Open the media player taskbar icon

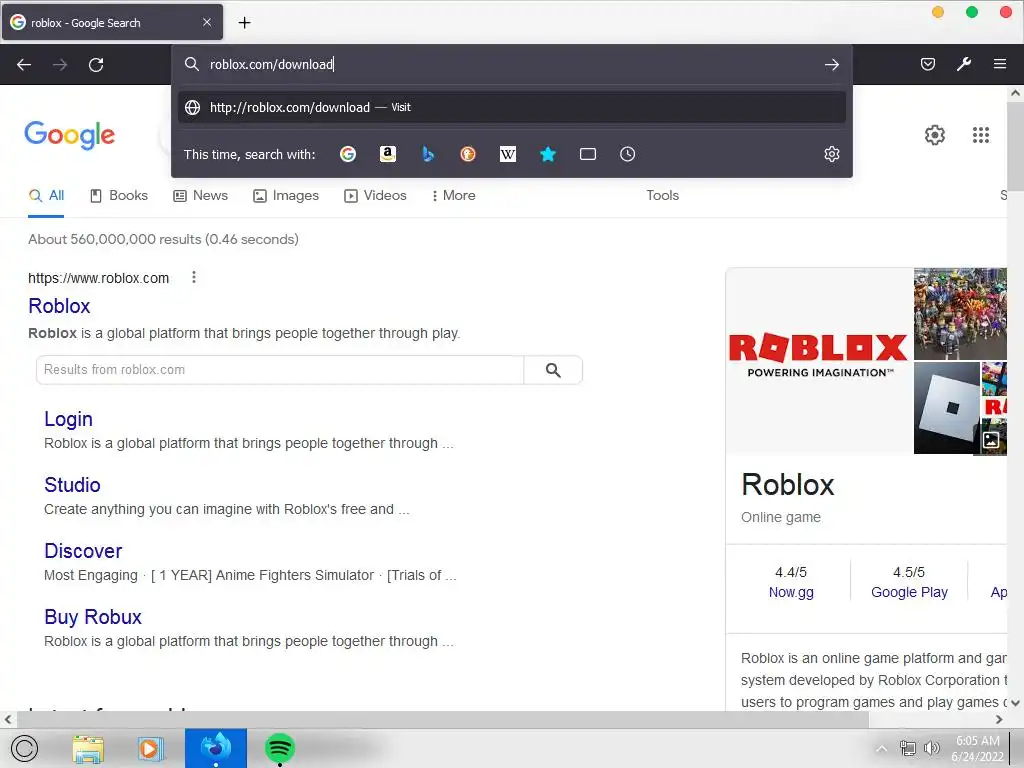[x=150, y=748]
